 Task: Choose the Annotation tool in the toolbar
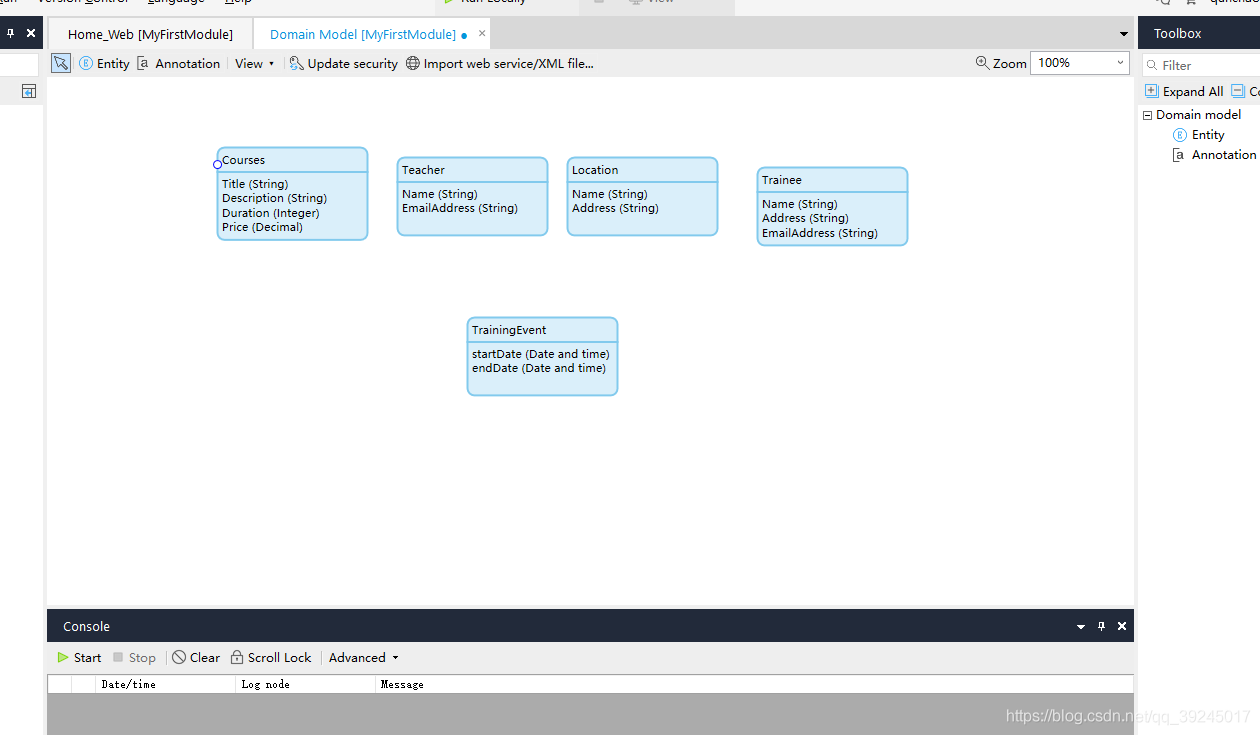click(x=178, y=63)
